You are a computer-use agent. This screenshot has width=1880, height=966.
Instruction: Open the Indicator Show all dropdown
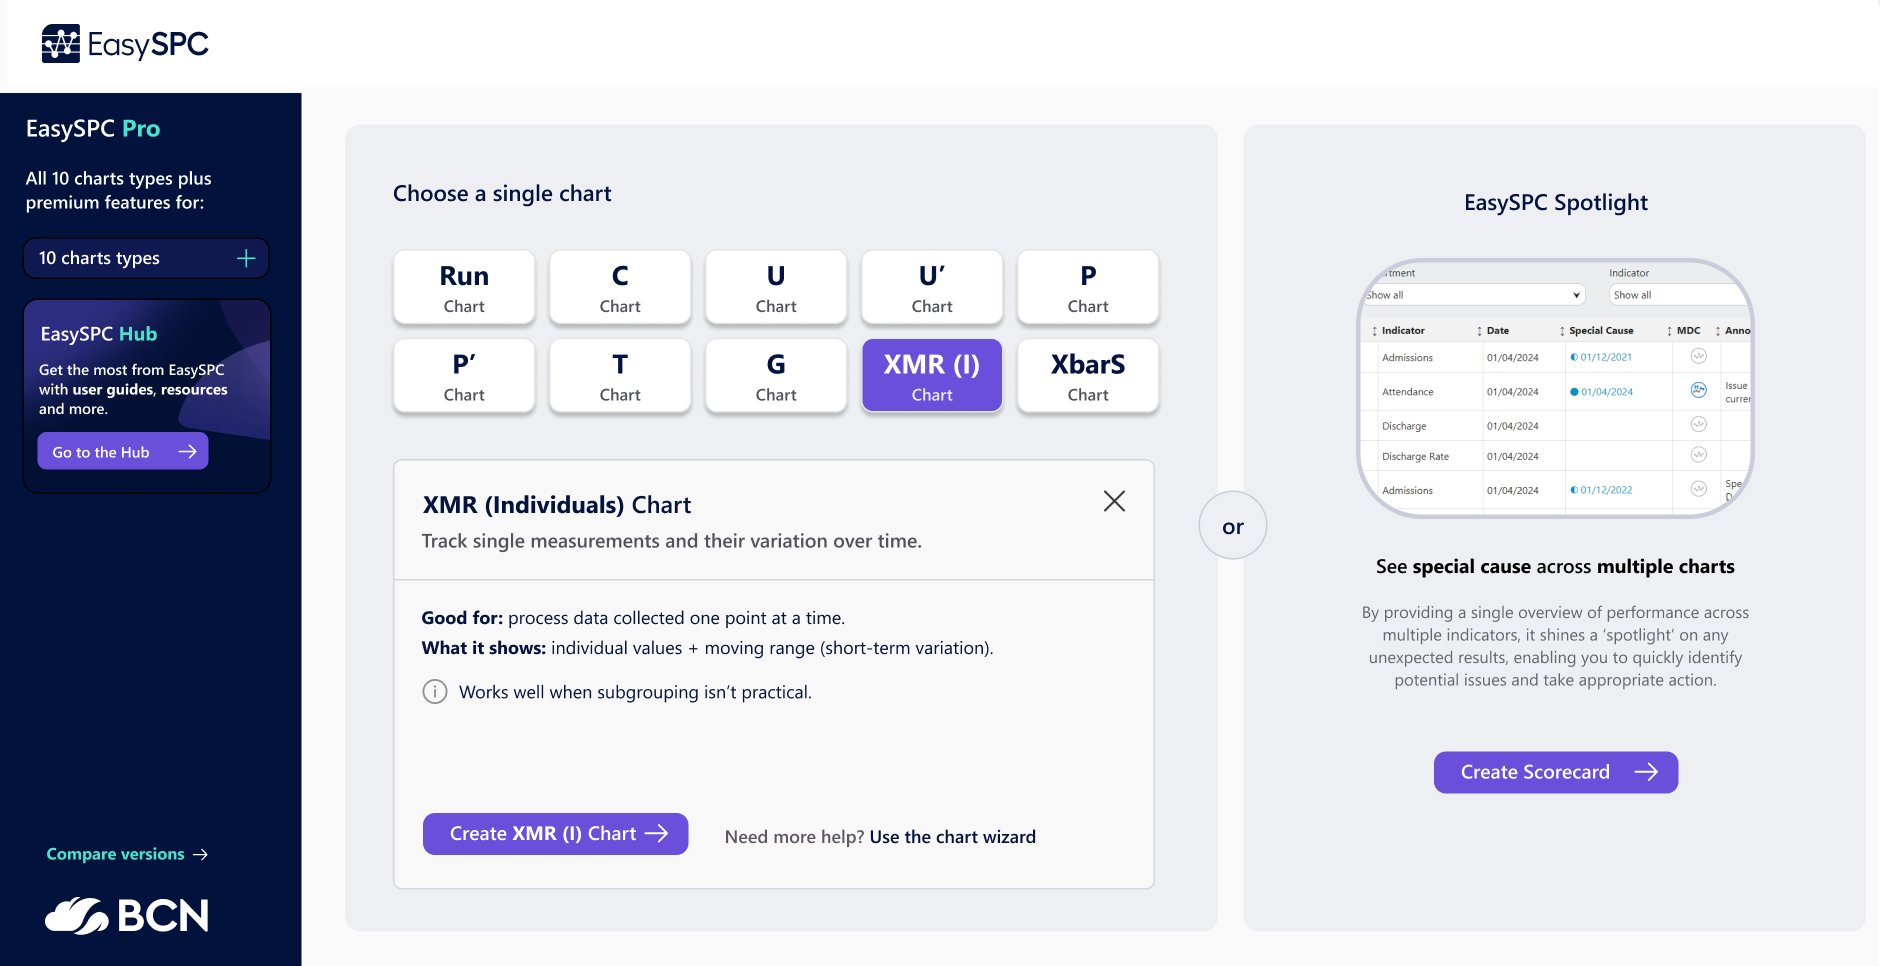point(1676,295)
